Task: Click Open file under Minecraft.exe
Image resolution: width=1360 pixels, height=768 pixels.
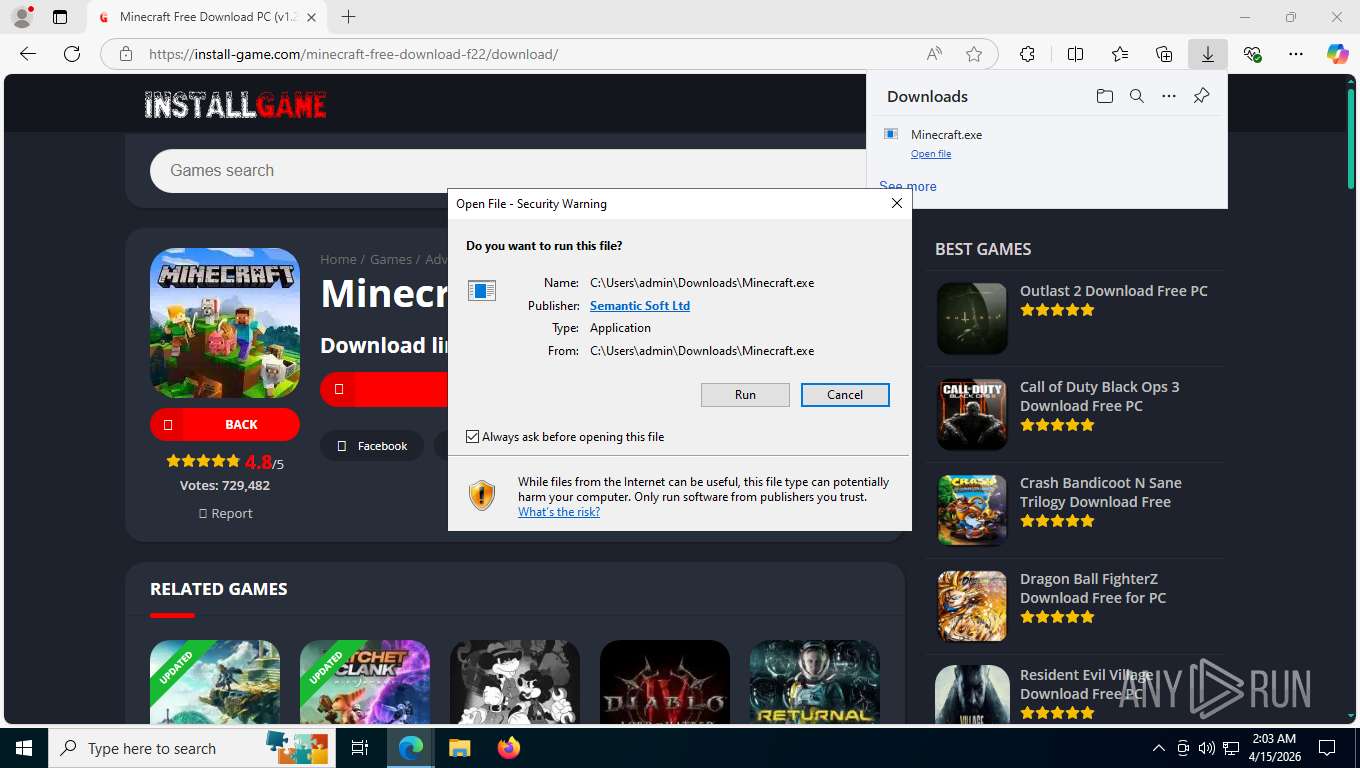Action: click(931, 154)
